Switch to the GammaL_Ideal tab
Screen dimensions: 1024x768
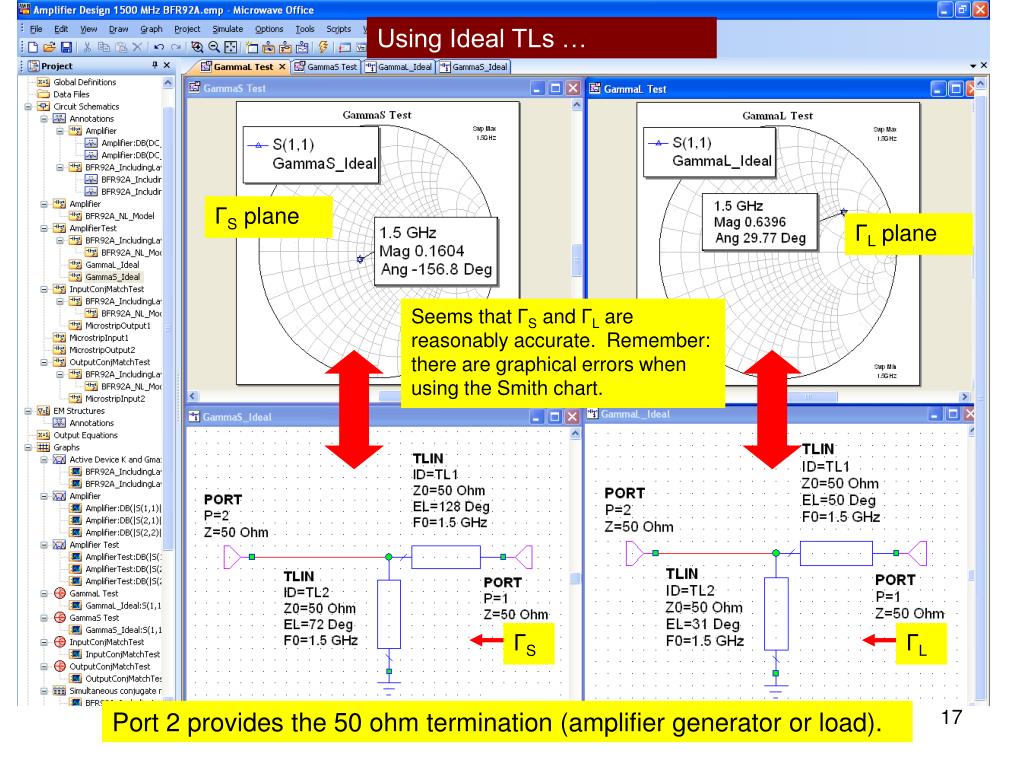click(398, 67)
